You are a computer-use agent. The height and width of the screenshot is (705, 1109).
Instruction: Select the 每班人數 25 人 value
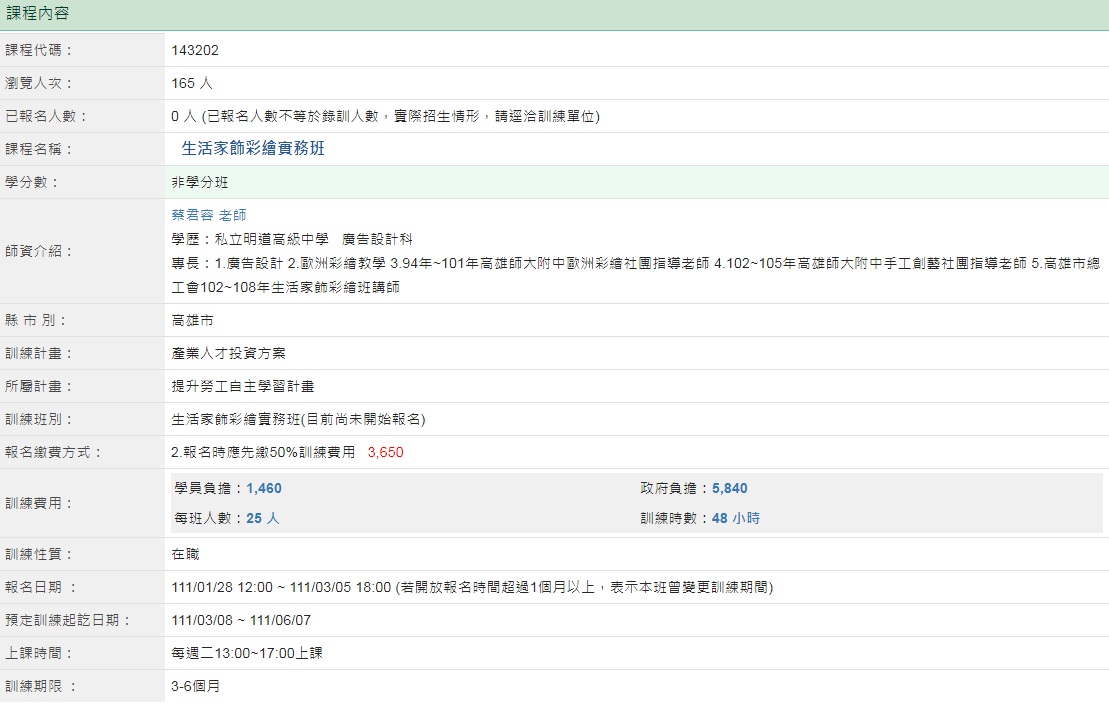[x=262, y=518]
